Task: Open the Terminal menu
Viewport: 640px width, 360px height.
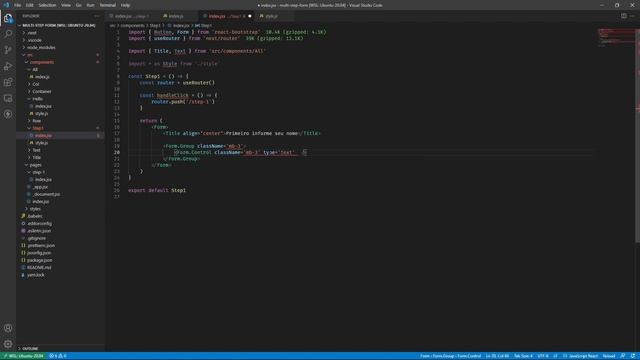Action: [x=108, y=5]
